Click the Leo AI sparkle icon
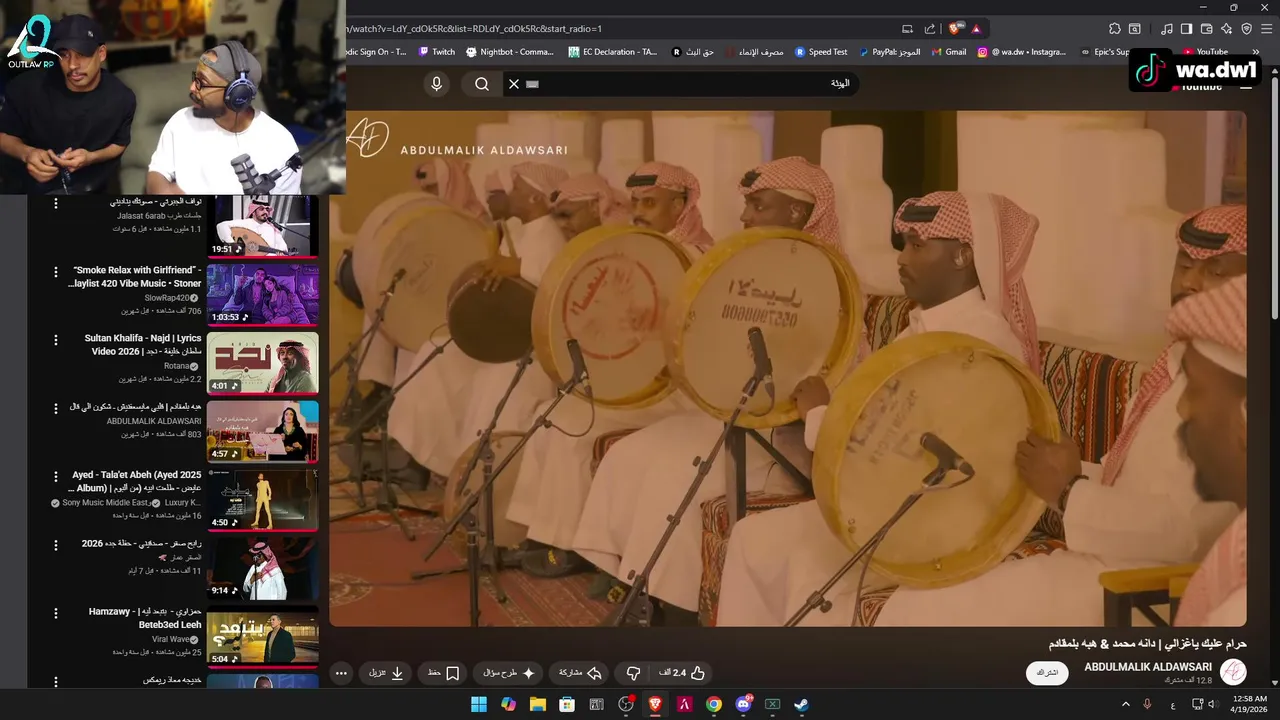This screenshot has width=1280, height=720. point(1227,29)
